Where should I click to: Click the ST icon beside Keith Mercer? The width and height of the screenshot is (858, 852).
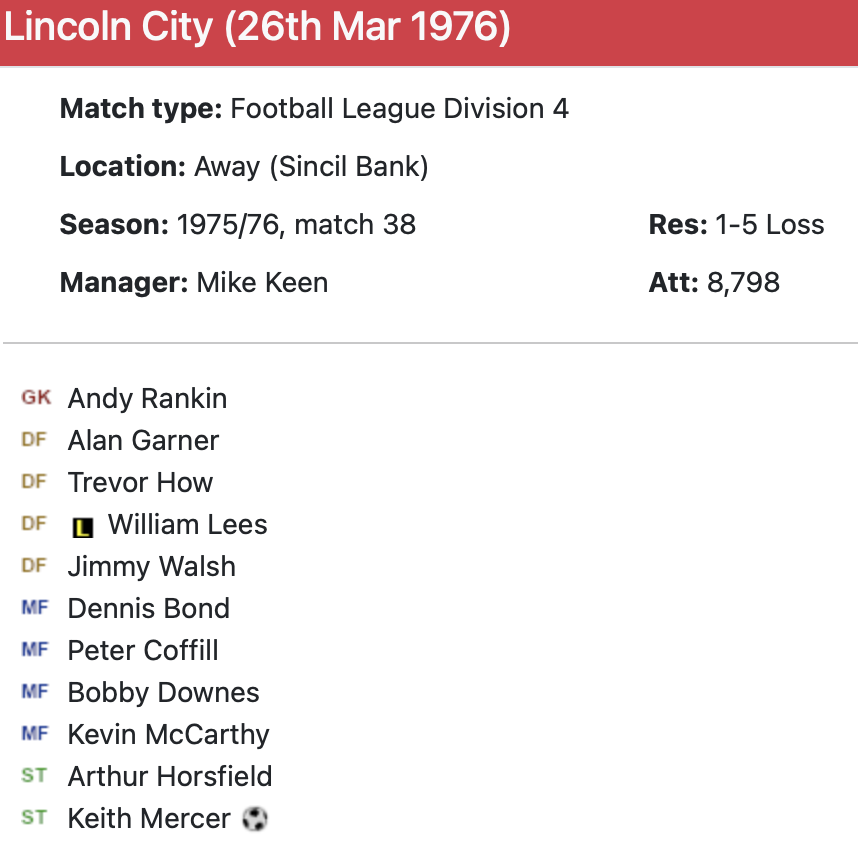point(34,818)
